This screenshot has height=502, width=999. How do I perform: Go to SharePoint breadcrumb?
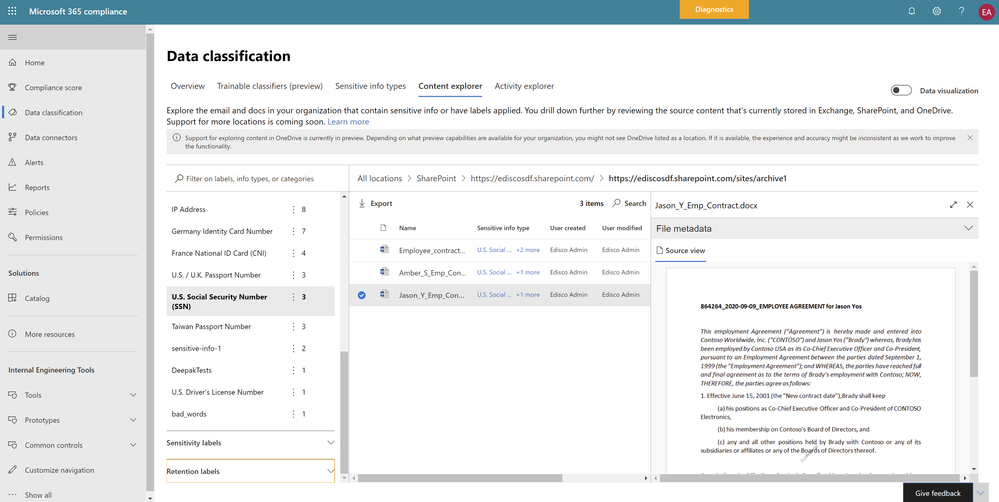(x=436, y=178)
